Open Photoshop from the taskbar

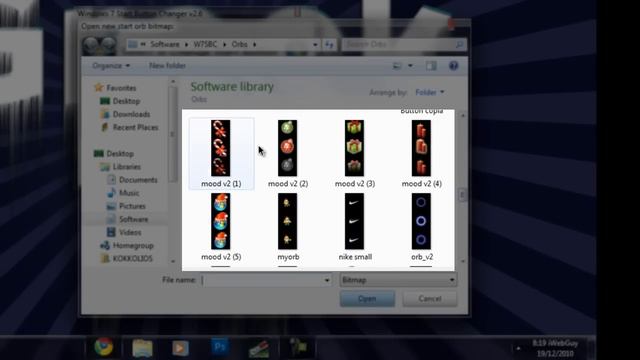coord(220,348)
